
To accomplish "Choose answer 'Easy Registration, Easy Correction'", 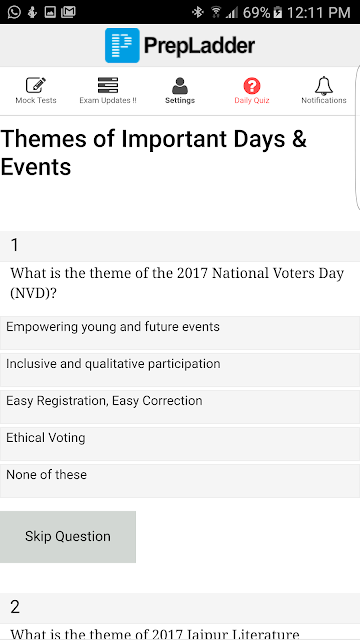I will click(180, 407).
